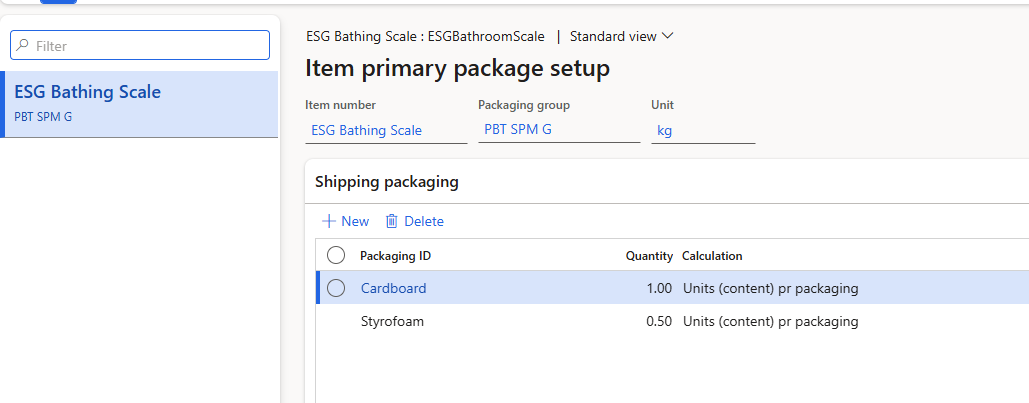
Task: Delete the selected packaging line
Action: (x=414, y=221)
